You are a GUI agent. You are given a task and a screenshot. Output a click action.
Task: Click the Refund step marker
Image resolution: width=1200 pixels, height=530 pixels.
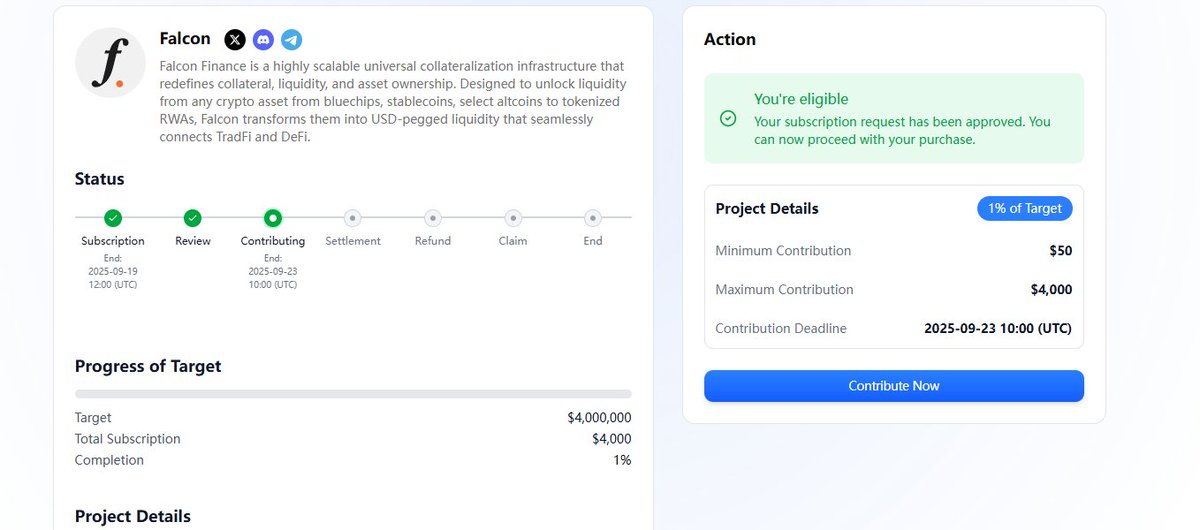(433, 217)
